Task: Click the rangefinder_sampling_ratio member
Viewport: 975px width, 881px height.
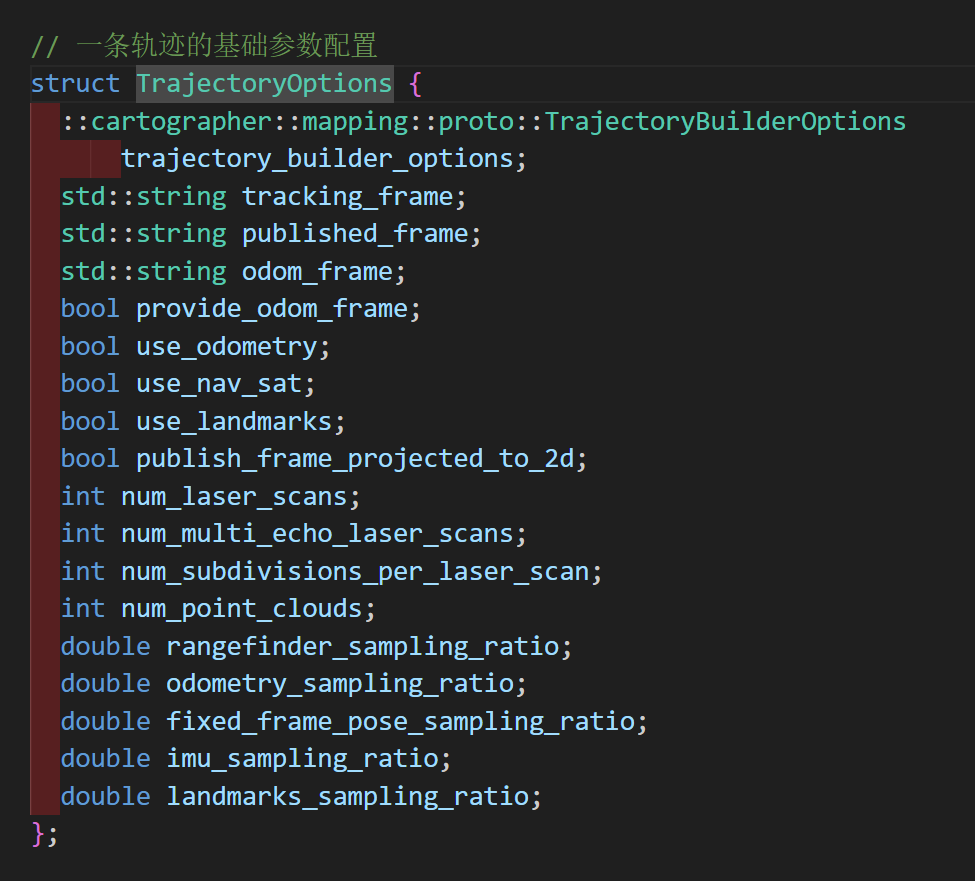Action: (x=363, y=646)
